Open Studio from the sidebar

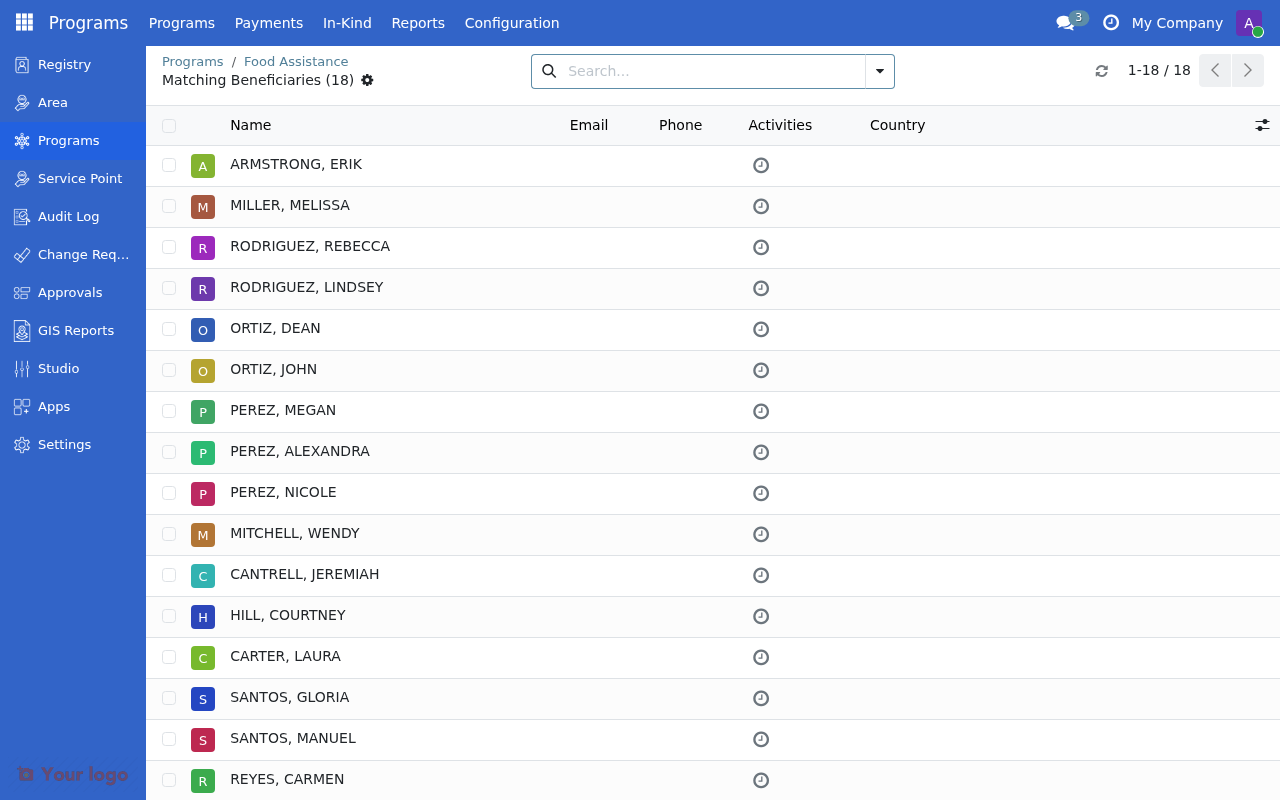tap(57, 368)
